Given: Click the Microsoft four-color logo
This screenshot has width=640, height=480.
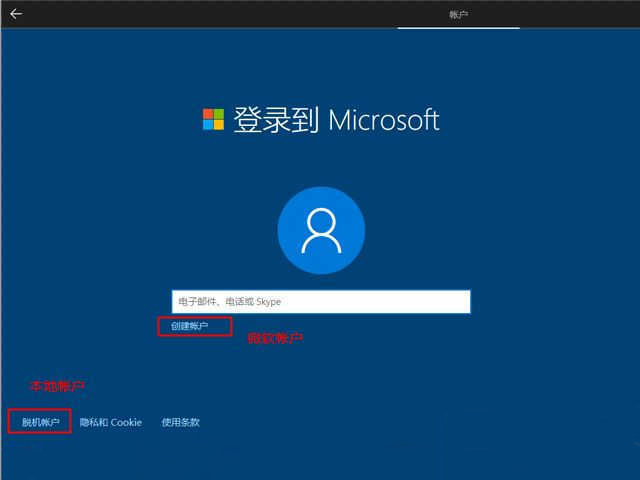Looking at the screenshot, I should (x=213, y=119).
